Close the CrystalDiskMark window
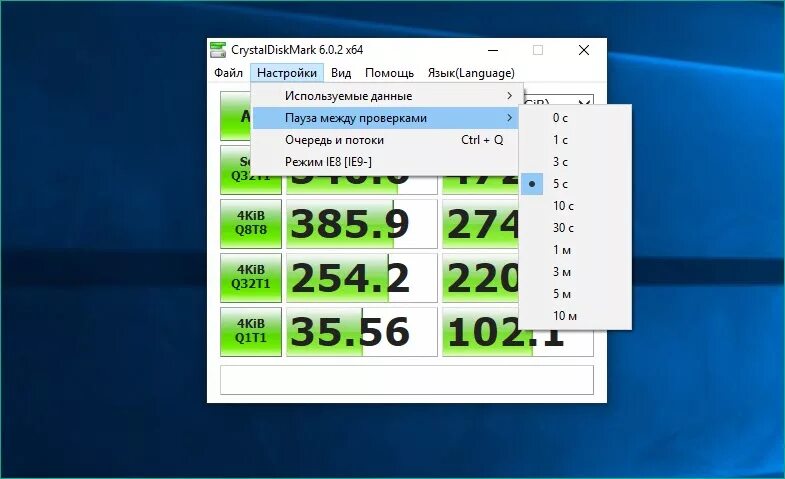Screen dimensions: 785x479 click(584, 50)
